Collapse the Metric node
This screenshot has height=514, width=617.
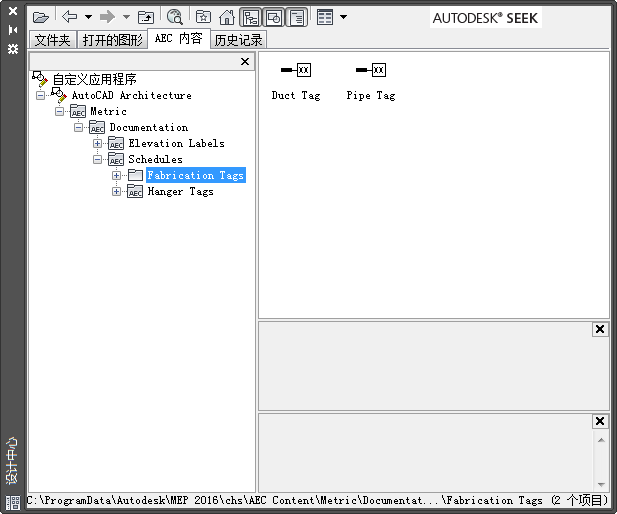[59, 111]
